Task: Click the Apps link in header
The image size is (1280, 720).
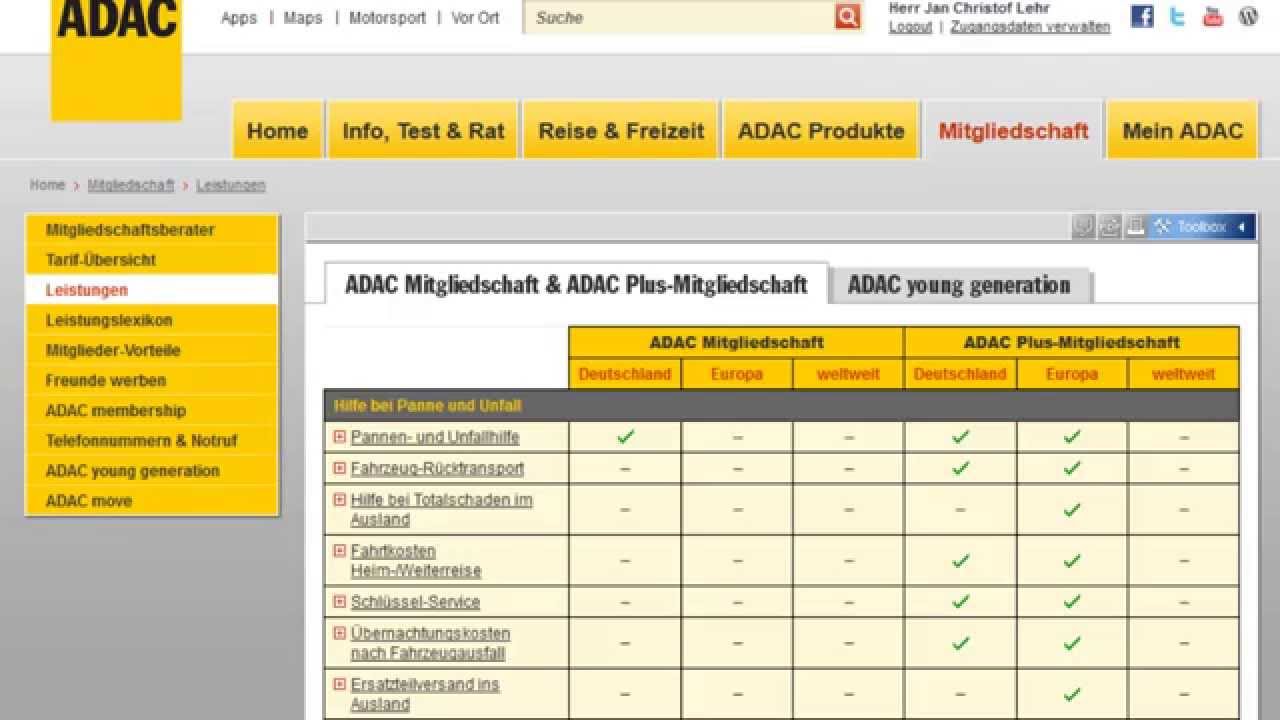Action: coord(239,18)
